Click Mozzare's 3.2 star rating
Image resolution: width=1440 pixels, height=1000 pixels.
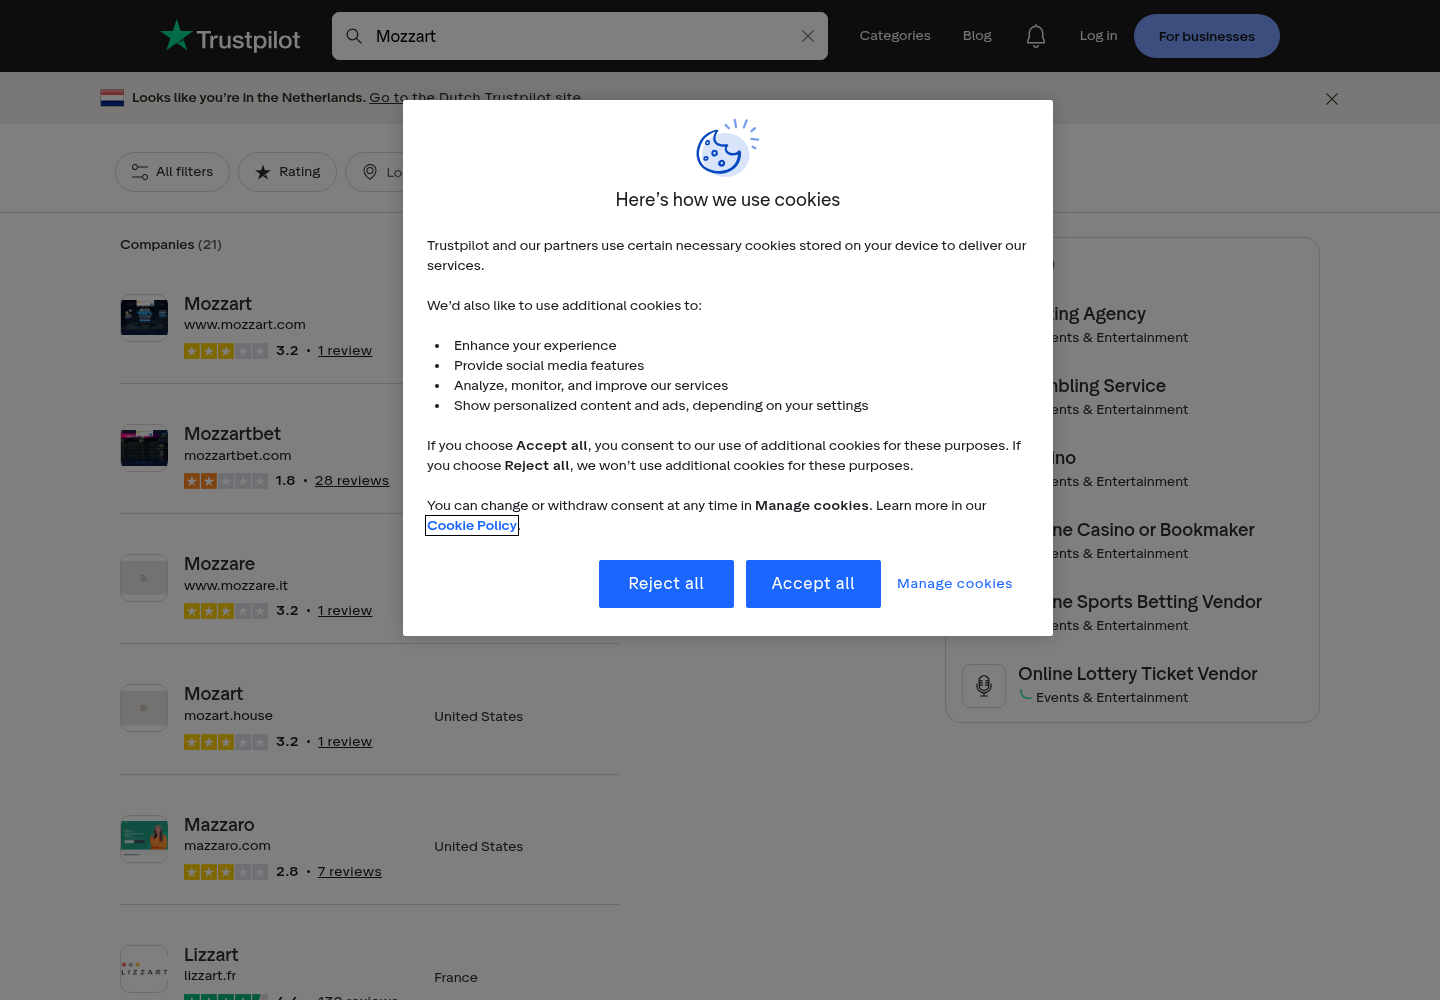click(226, 611)
